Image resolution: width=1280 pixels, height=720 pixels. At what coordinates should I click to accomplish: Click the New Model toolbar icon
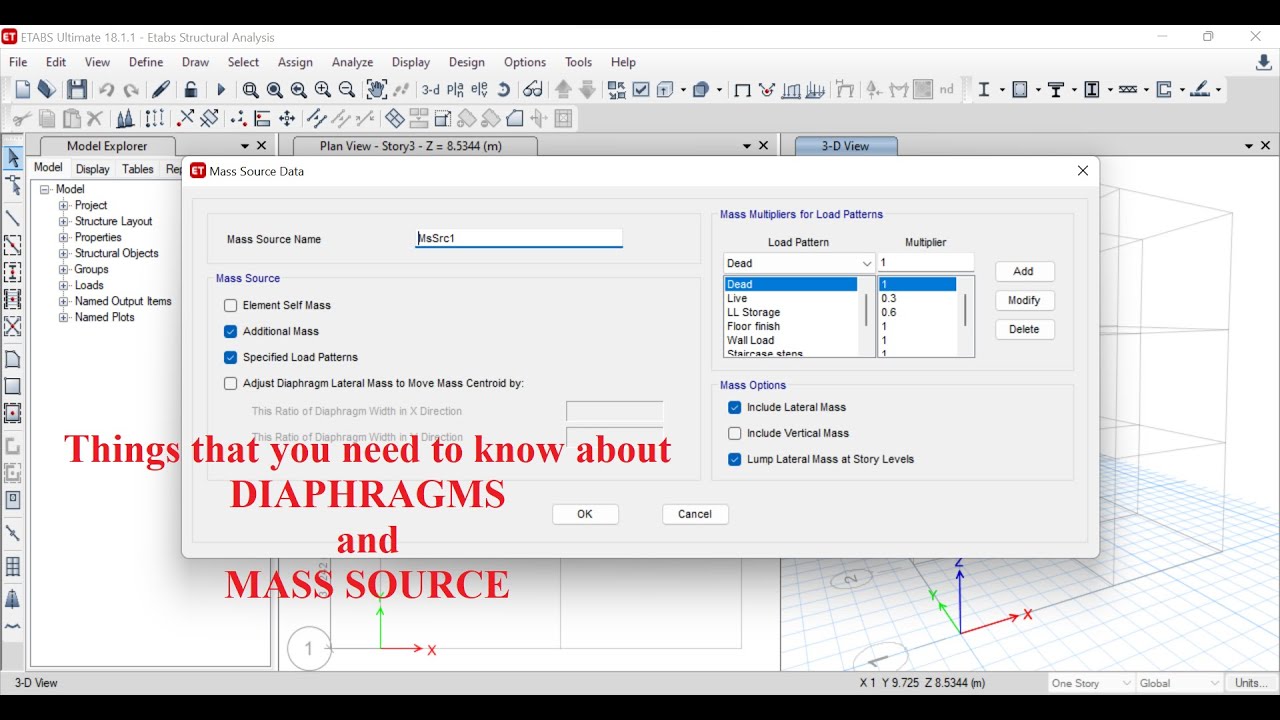(x=22, y=90)
